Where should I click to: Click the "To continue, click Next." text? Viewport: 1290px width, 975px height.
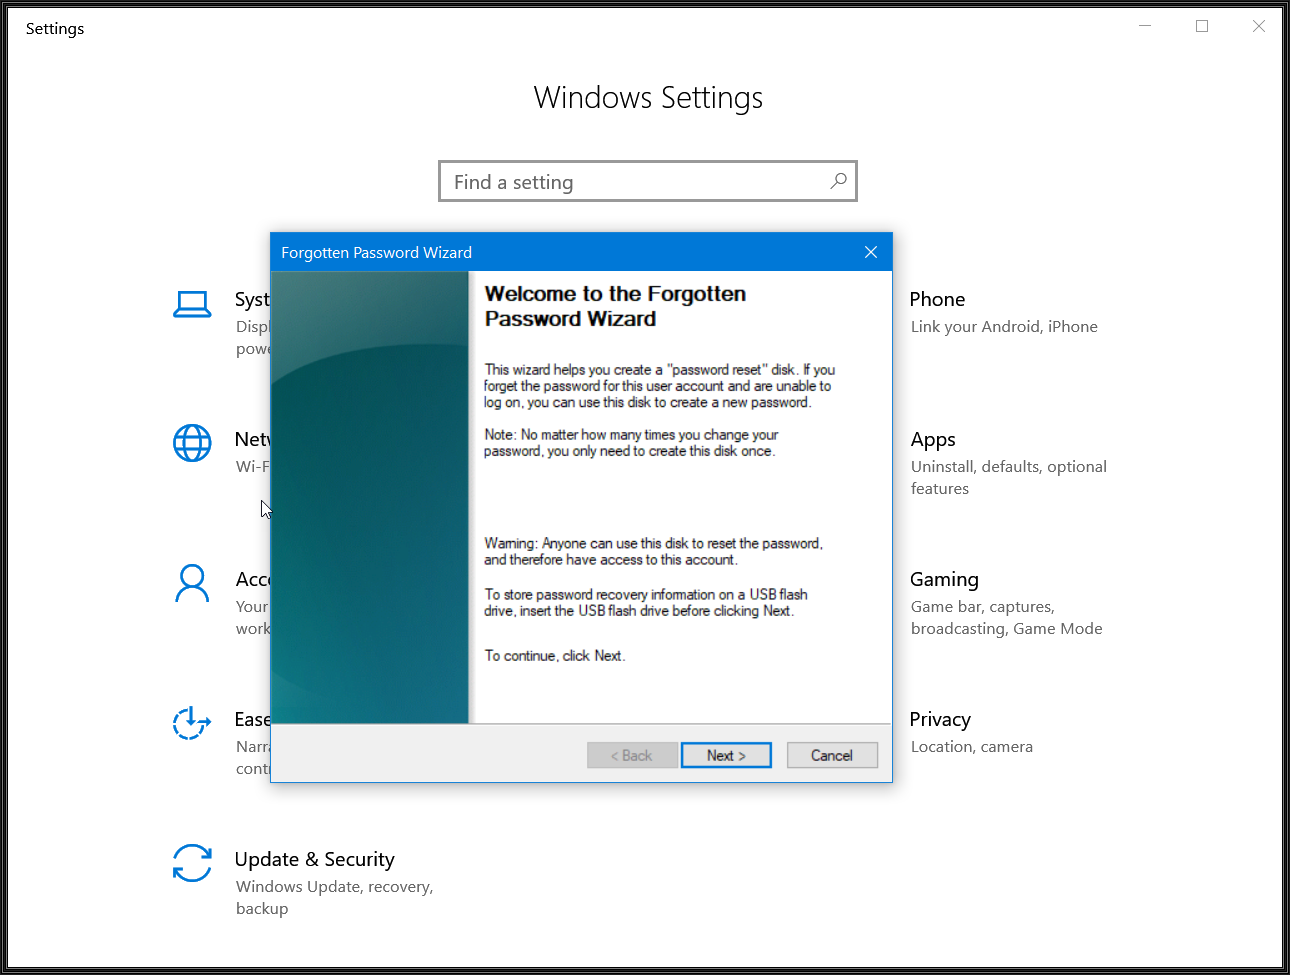555,656
